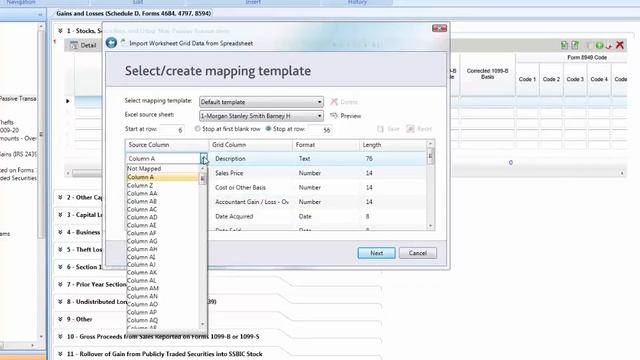Image resolution: width=640 pixels, height=360 pixels.
Task: Click the Preview link
Action: (351, 116)
